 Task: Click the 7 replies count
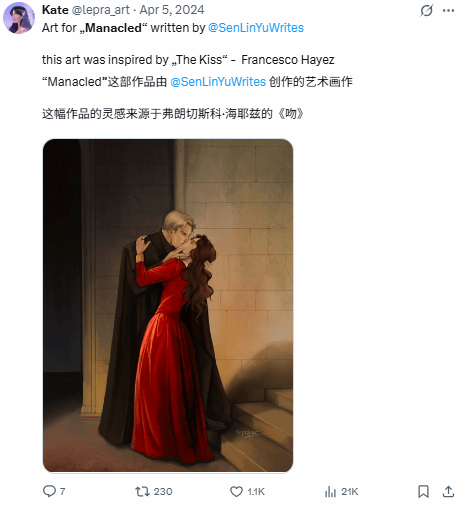click(x=62, y=491)
